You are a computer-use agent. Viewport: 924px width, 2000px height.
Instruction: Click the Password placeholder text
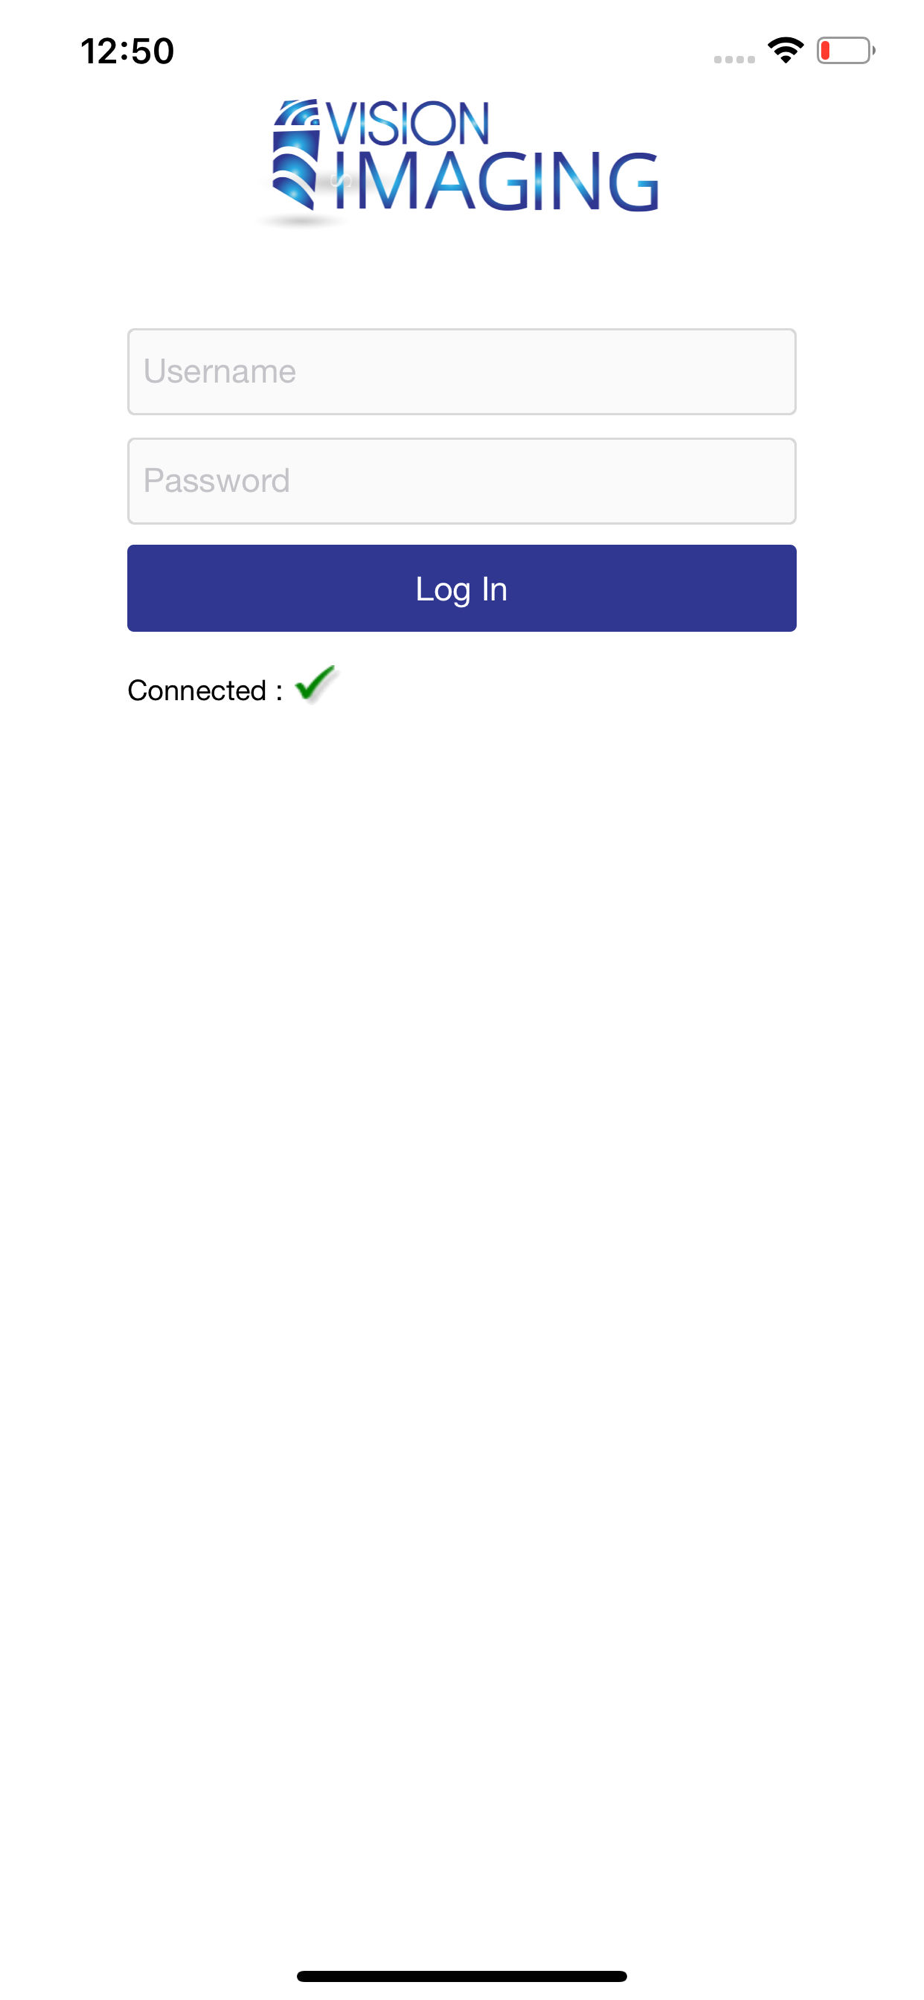[217, 481]
